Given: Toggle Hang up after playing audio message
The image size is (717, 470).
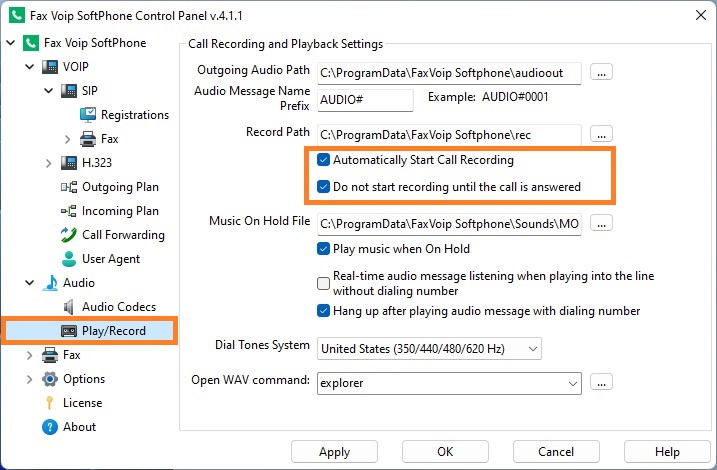Looking at the screenshot, I should pyautogui.click(x=323, y=311).
